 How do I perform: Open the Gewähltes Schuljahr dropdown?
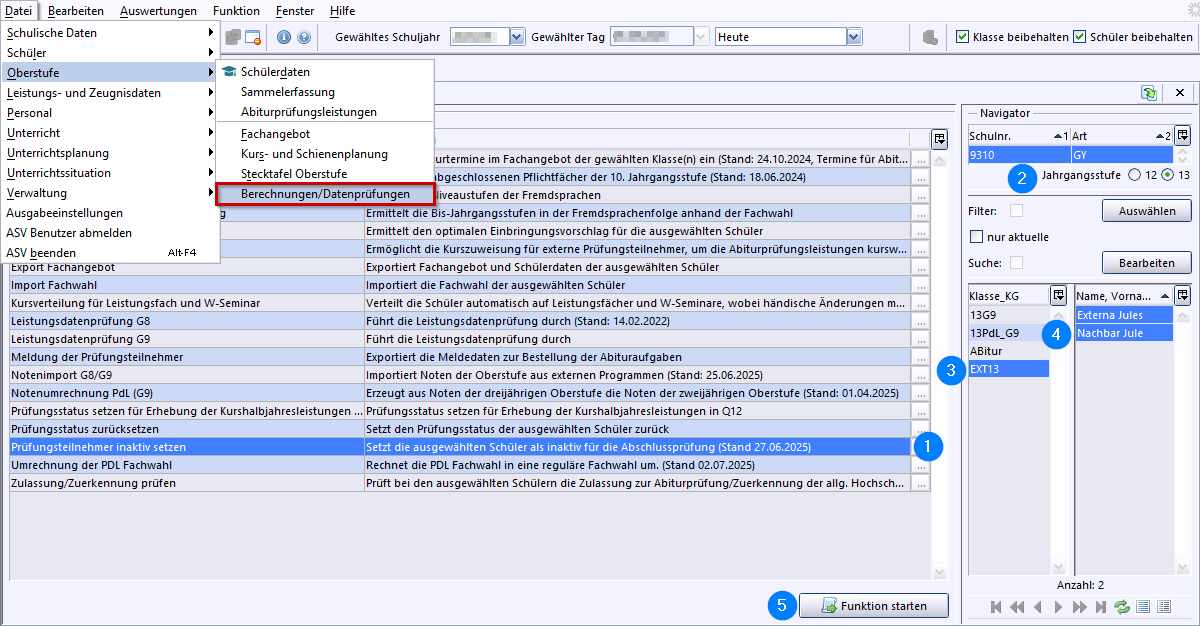tap(517, 37)
